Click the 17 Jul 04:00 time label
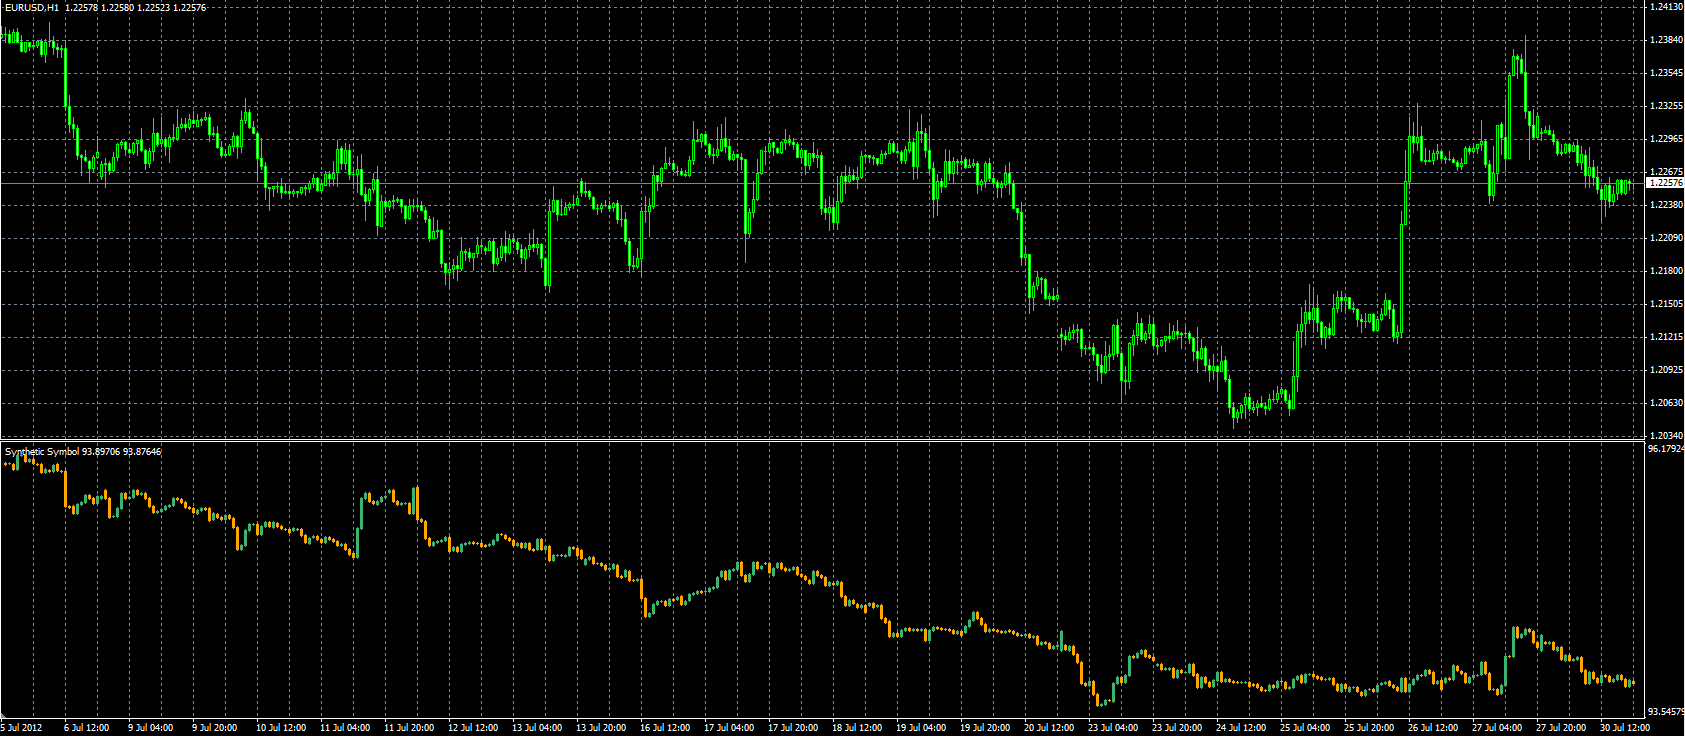 click(729, 728)
